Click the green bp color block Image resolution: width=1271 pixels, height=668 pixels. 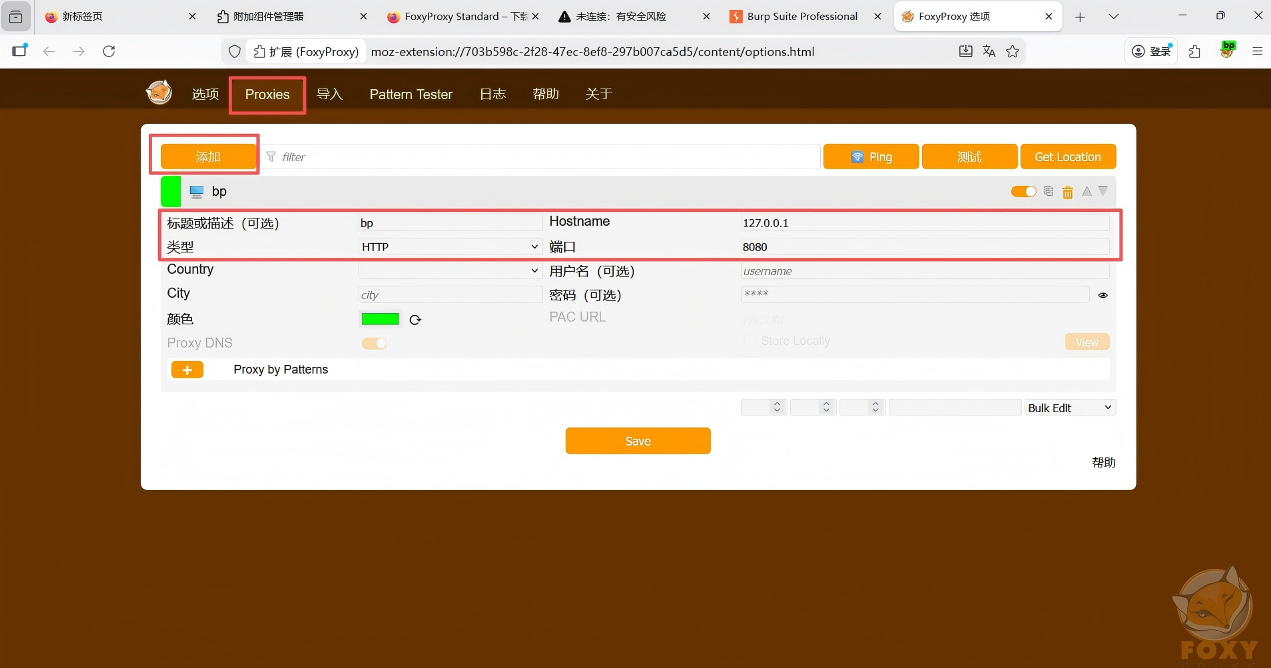(x=171, y=191)
